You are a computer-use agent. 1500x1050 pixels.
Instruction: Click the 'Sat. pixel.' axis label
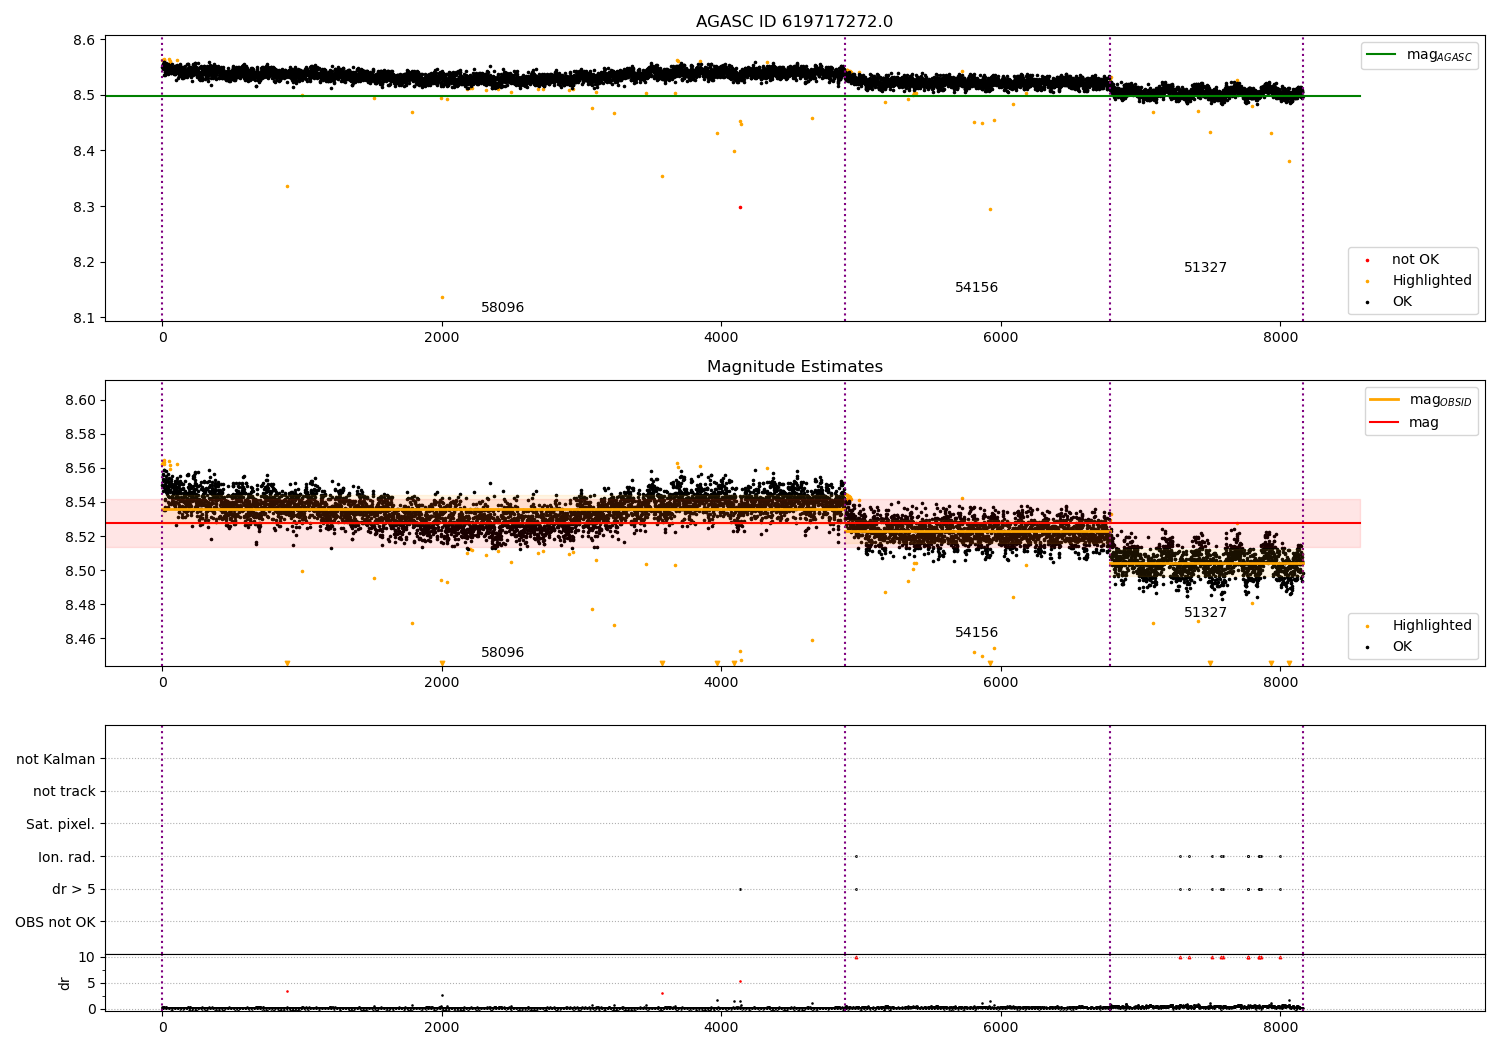coord(61,825)
